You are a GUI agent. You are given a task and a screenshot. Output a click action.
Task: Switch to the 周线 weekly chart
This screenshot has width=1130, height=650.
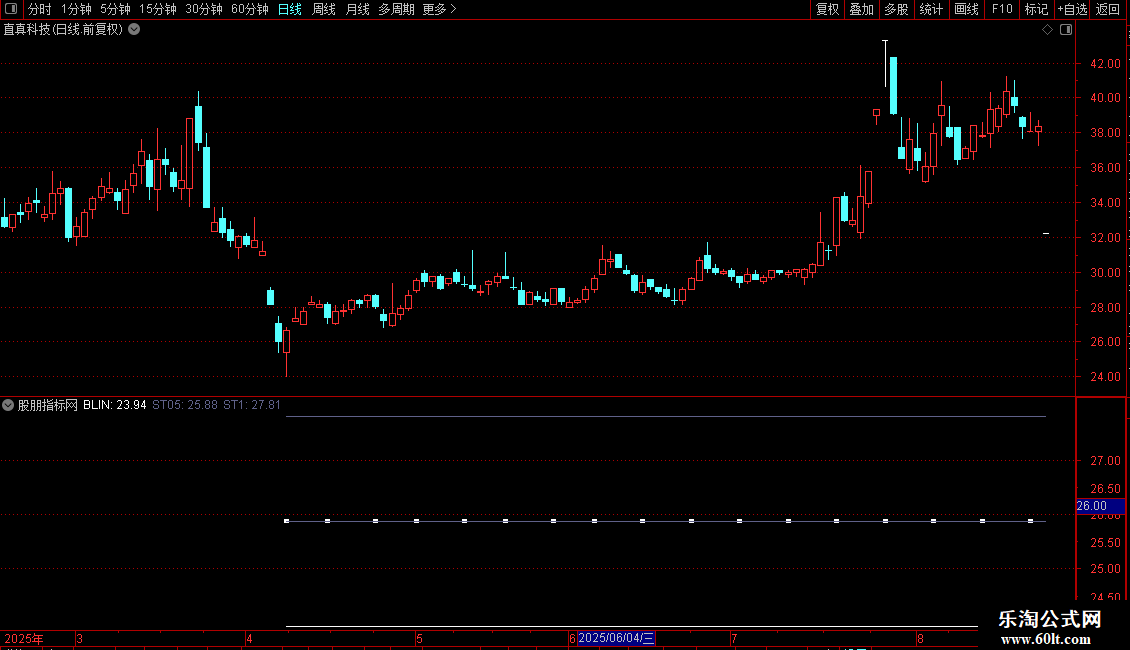click(x=324, y=9)
